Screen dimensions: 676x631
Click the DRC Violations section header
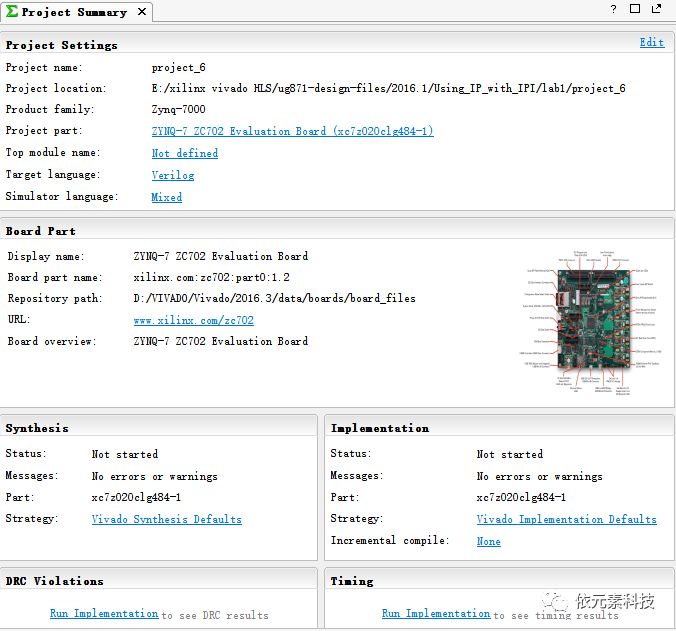(x=55, y=581)
